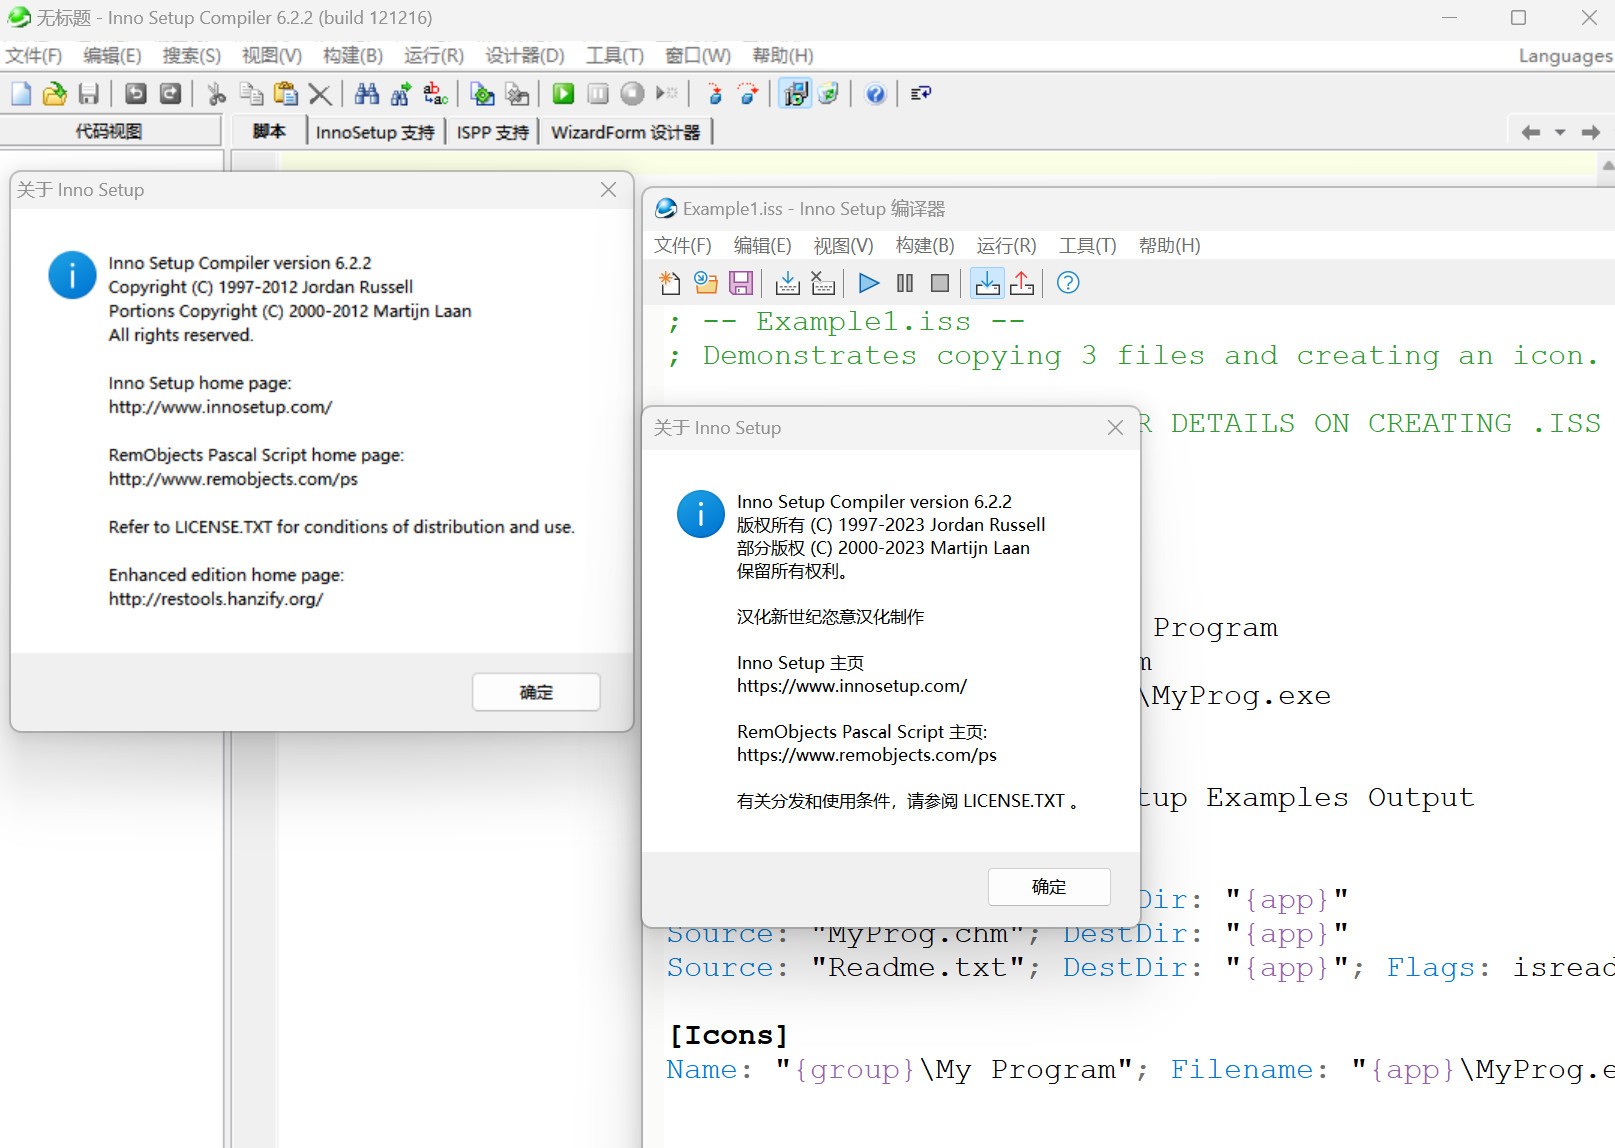1615x1148 pixels.
Task: Click Pause icon in Example1.iss toolbar
Action: pos(905,284)
